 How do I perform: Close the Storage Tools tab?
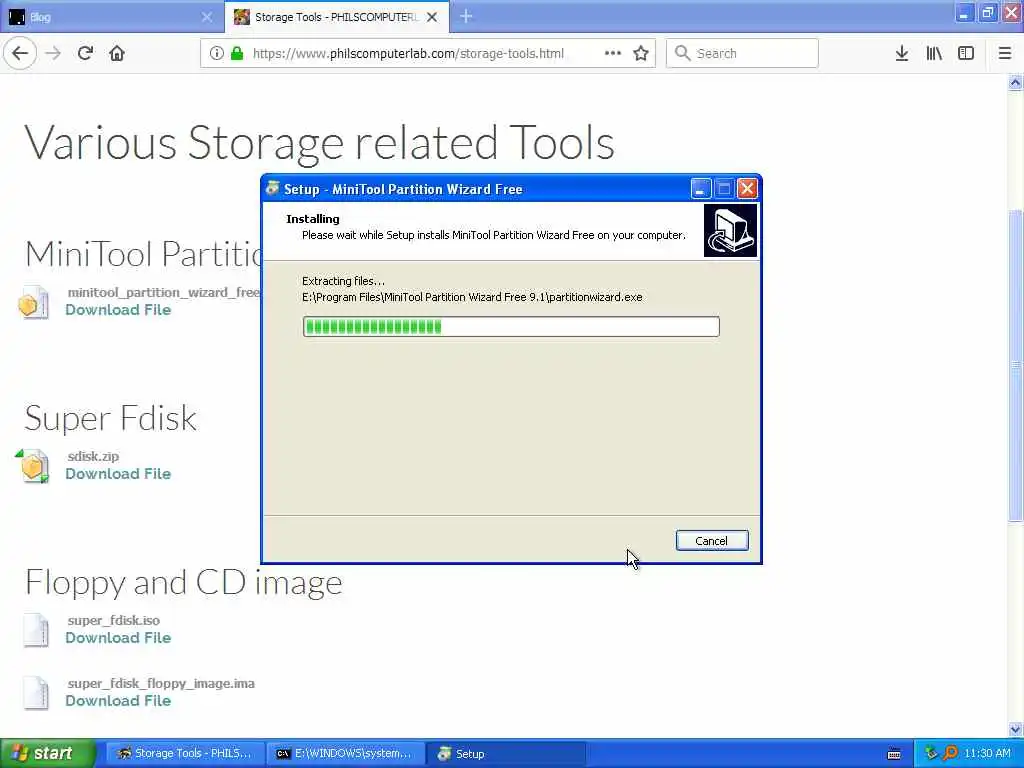pos(432,17)
